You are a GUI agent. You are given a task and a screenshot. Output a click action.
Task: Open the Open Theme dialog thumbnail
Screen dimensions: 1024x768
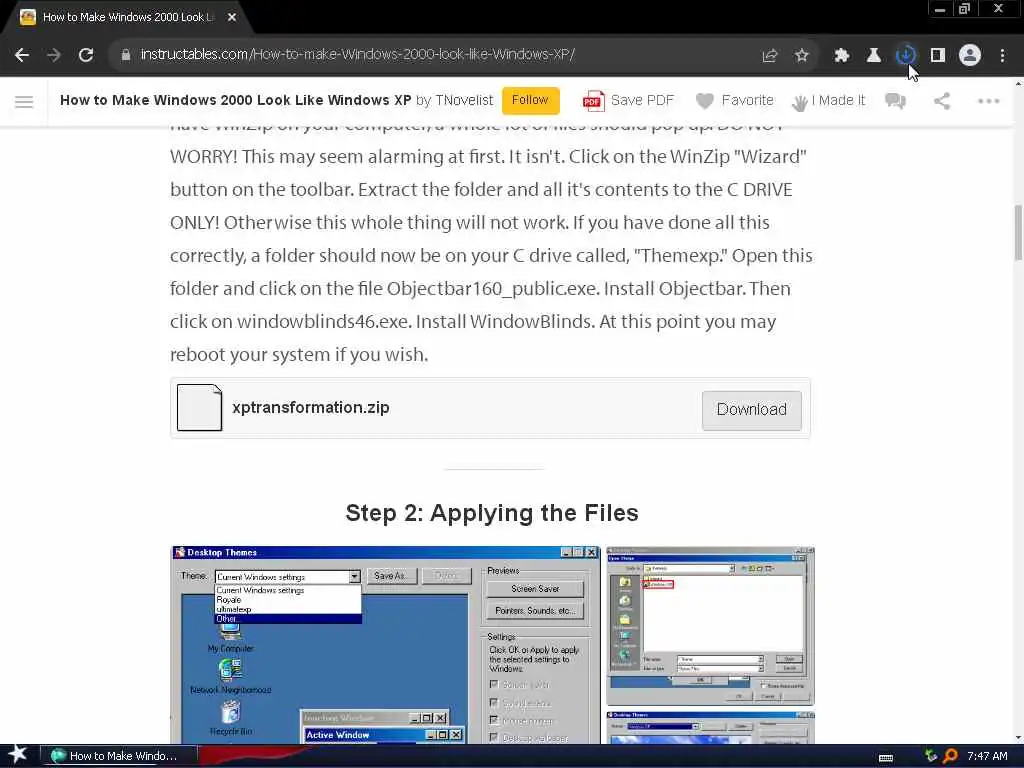coord(711,626)
